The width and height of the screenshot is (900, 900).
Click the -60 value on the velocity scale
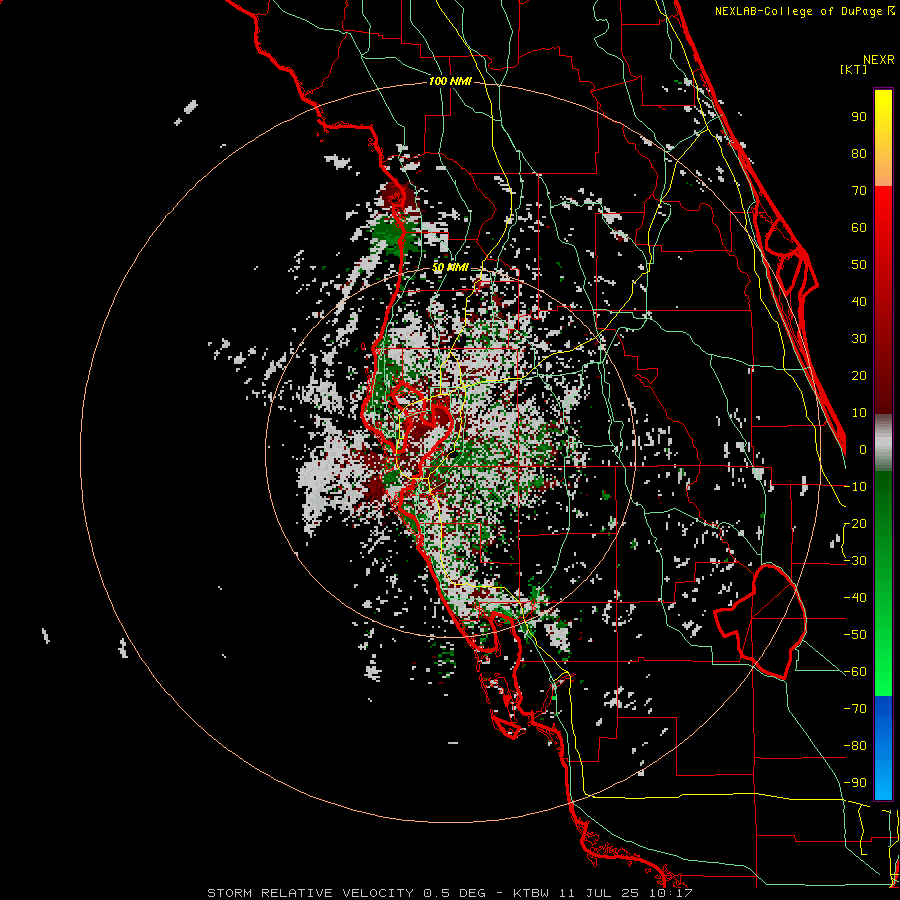(855, 672)
